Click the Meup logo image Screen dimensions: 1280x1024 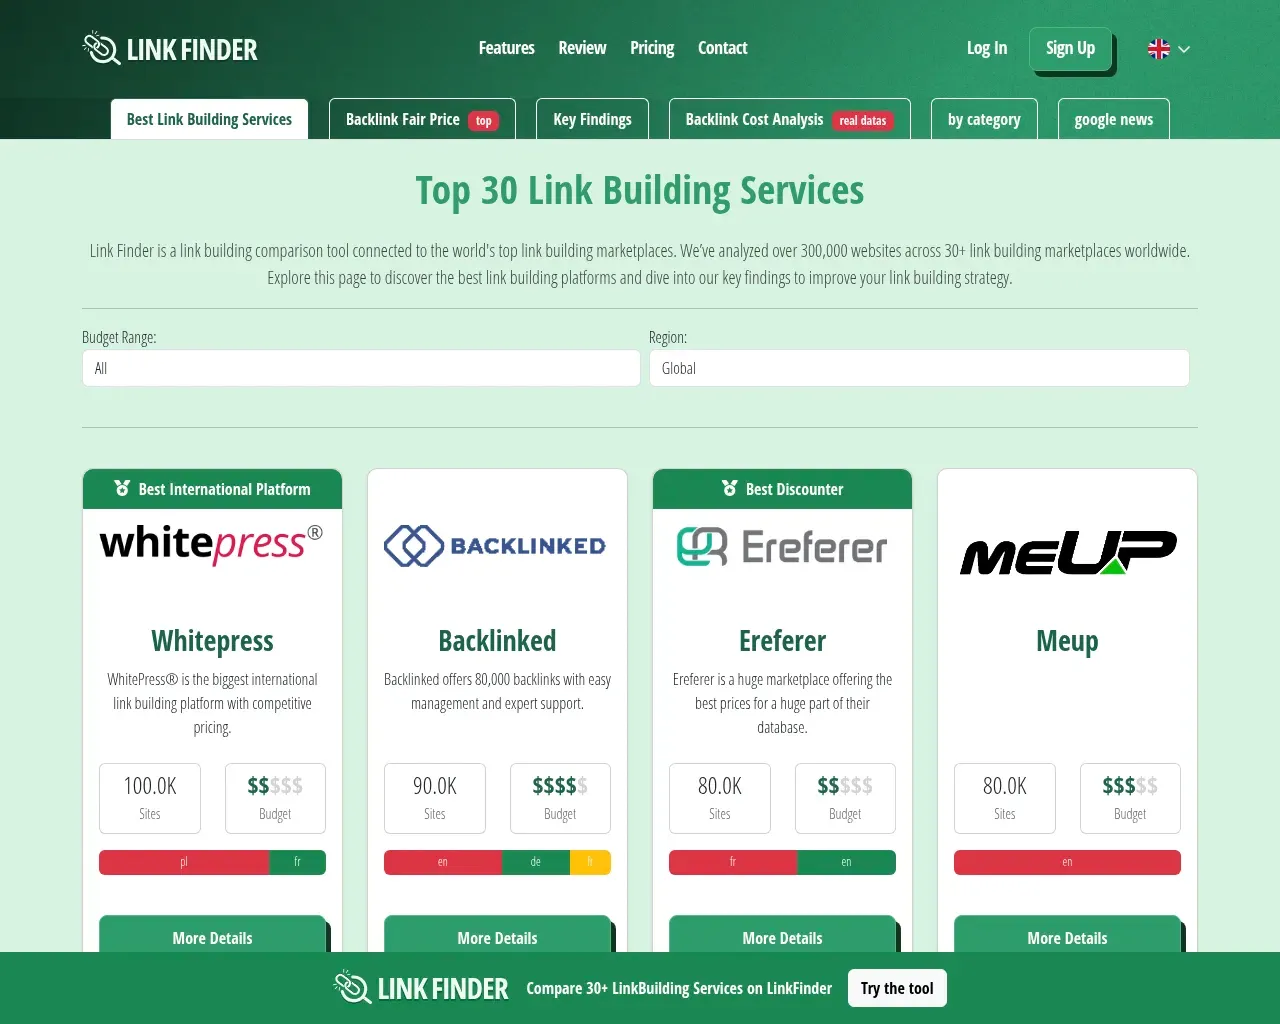coord(1068,553)
